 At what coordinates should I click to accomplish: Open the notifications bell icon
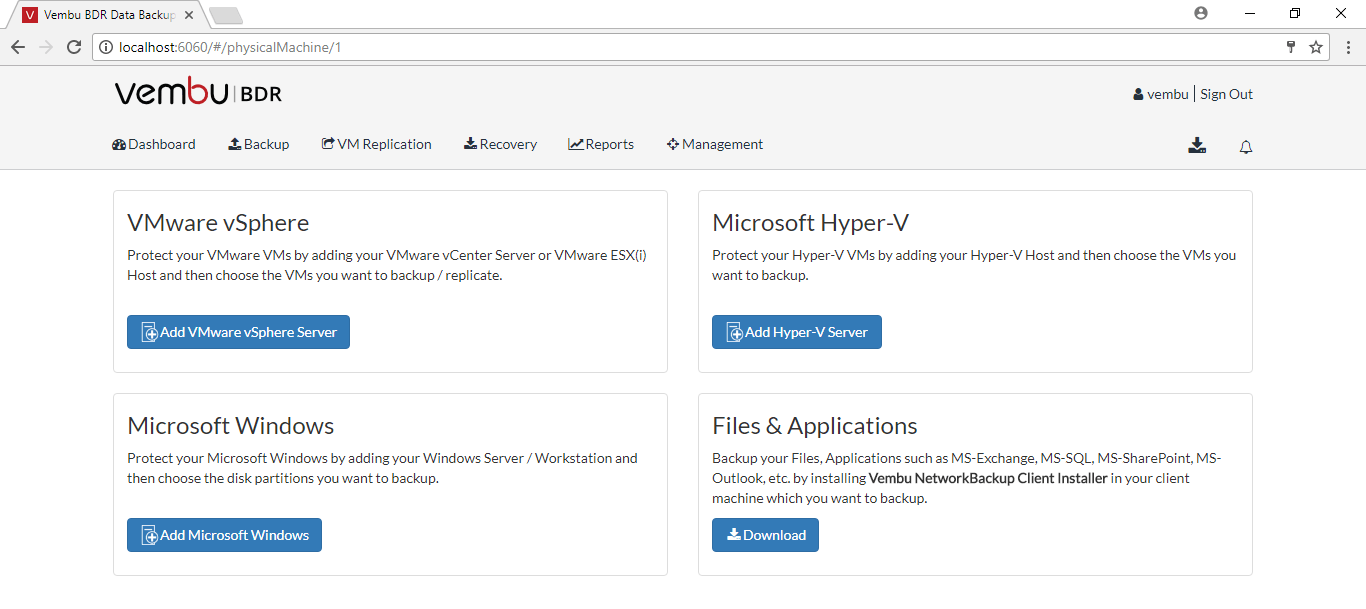click(1246, 147)
